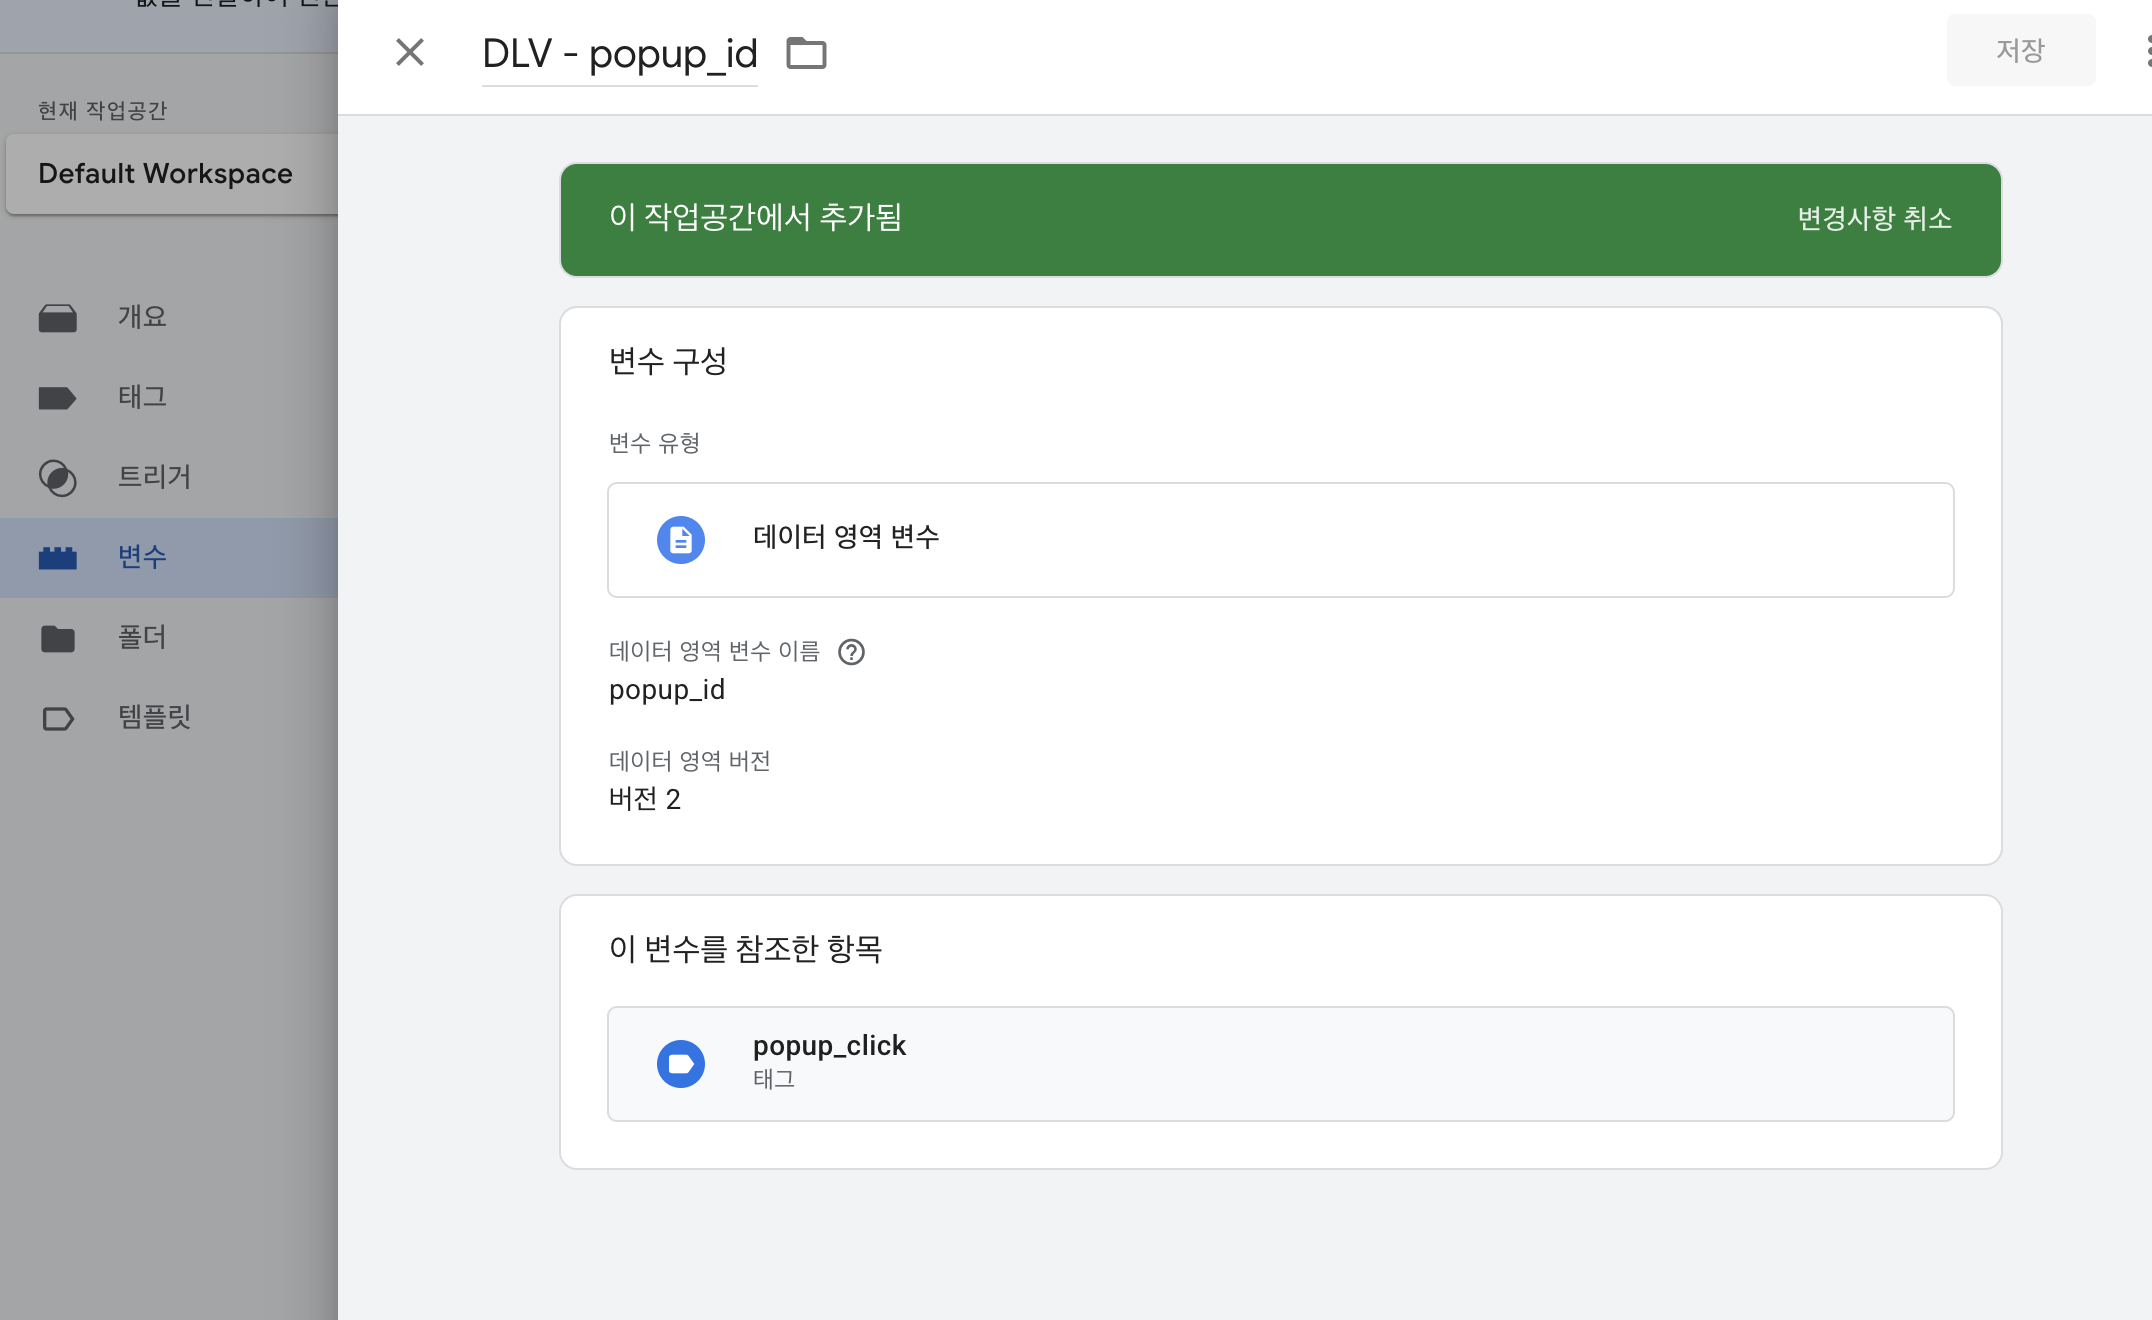
Task: Click the 저장 save button
Action: point(2020,50)
